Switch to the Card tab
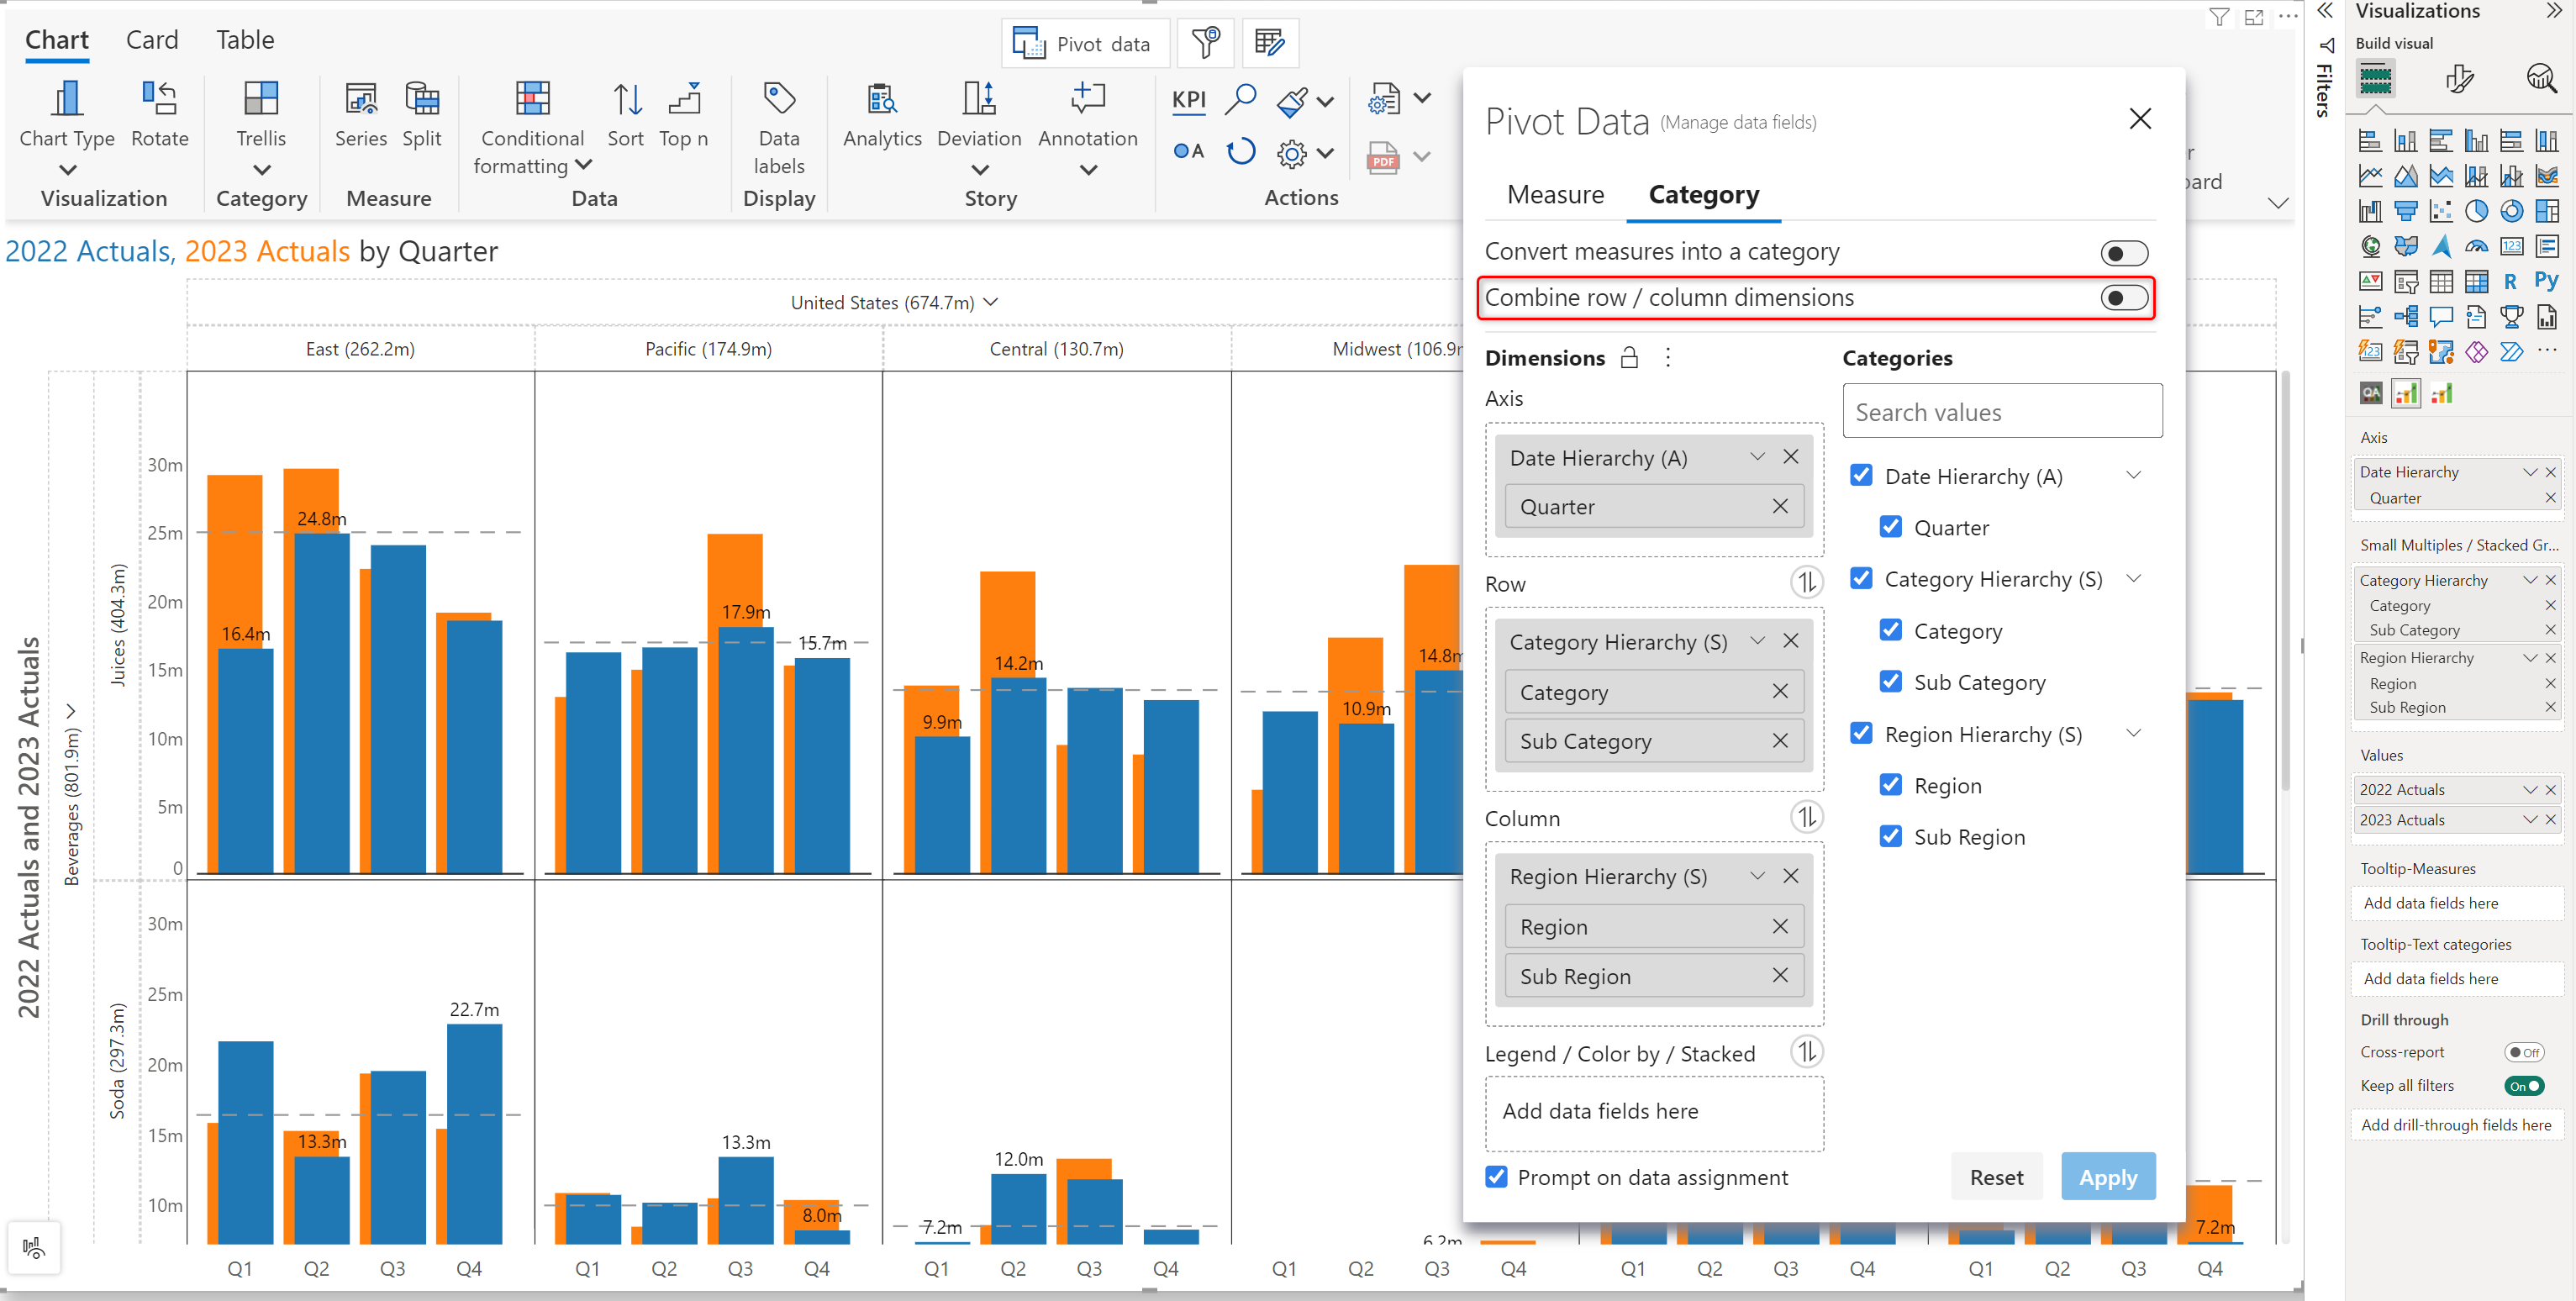The width and height of the screenshot is (2576, 1301). (x=152, y=40)
